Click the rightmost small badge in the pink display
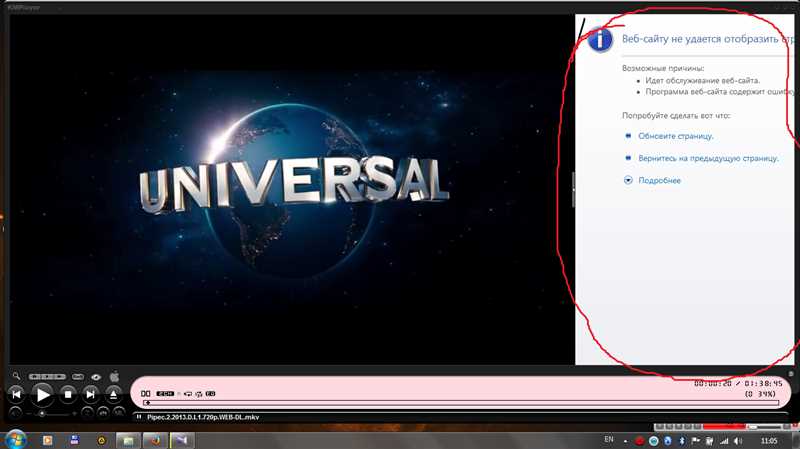Image resolution: width=800 pixels, height=449 pixels. pos(210,393)
